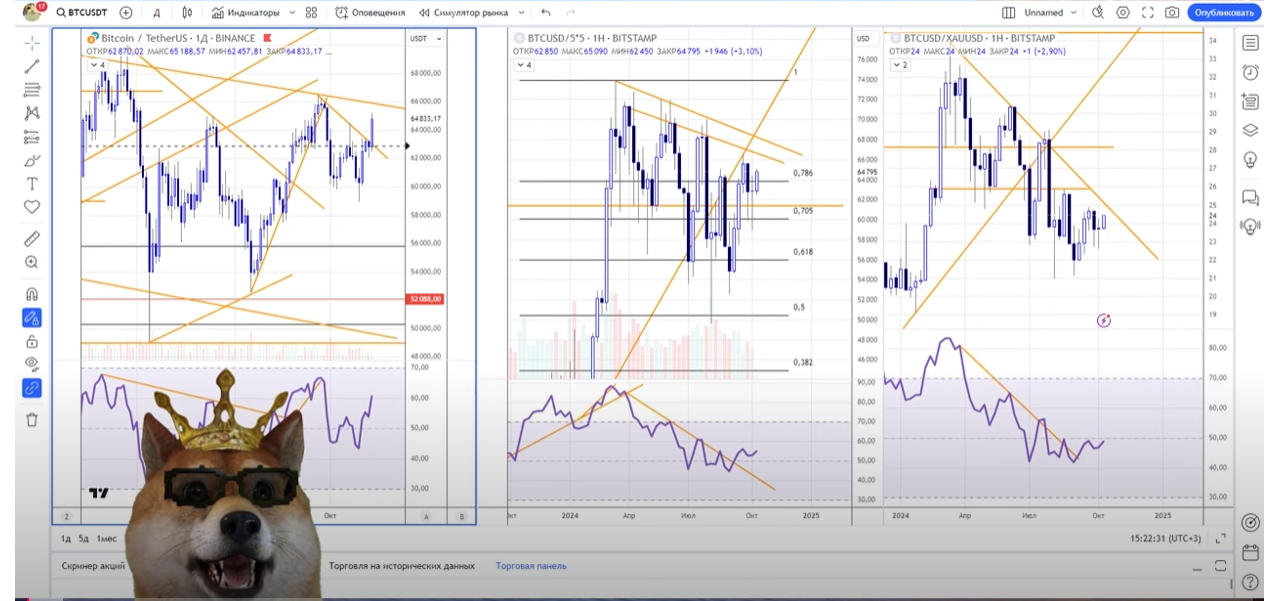Open the ideas stream broadcast icon

point(1250,226)
